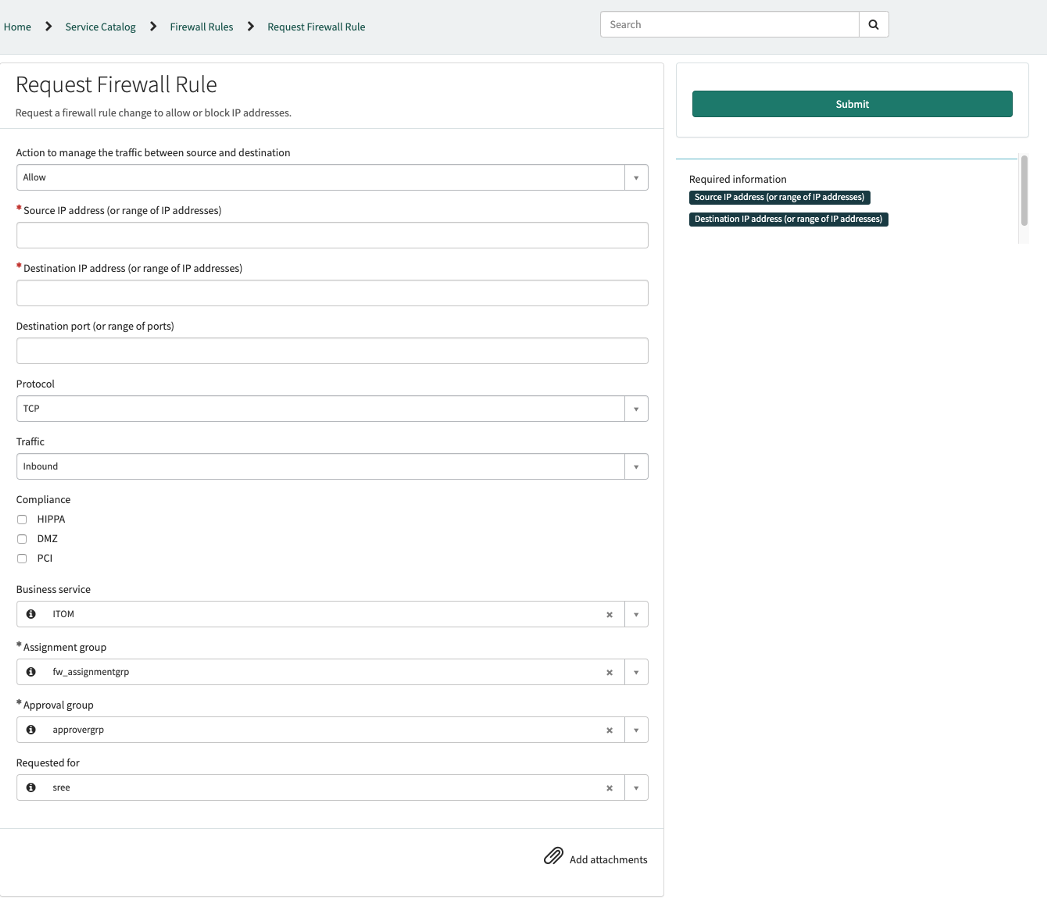Jump to required Destination IP address tag
1047x924 pixels.
[788, 219]
